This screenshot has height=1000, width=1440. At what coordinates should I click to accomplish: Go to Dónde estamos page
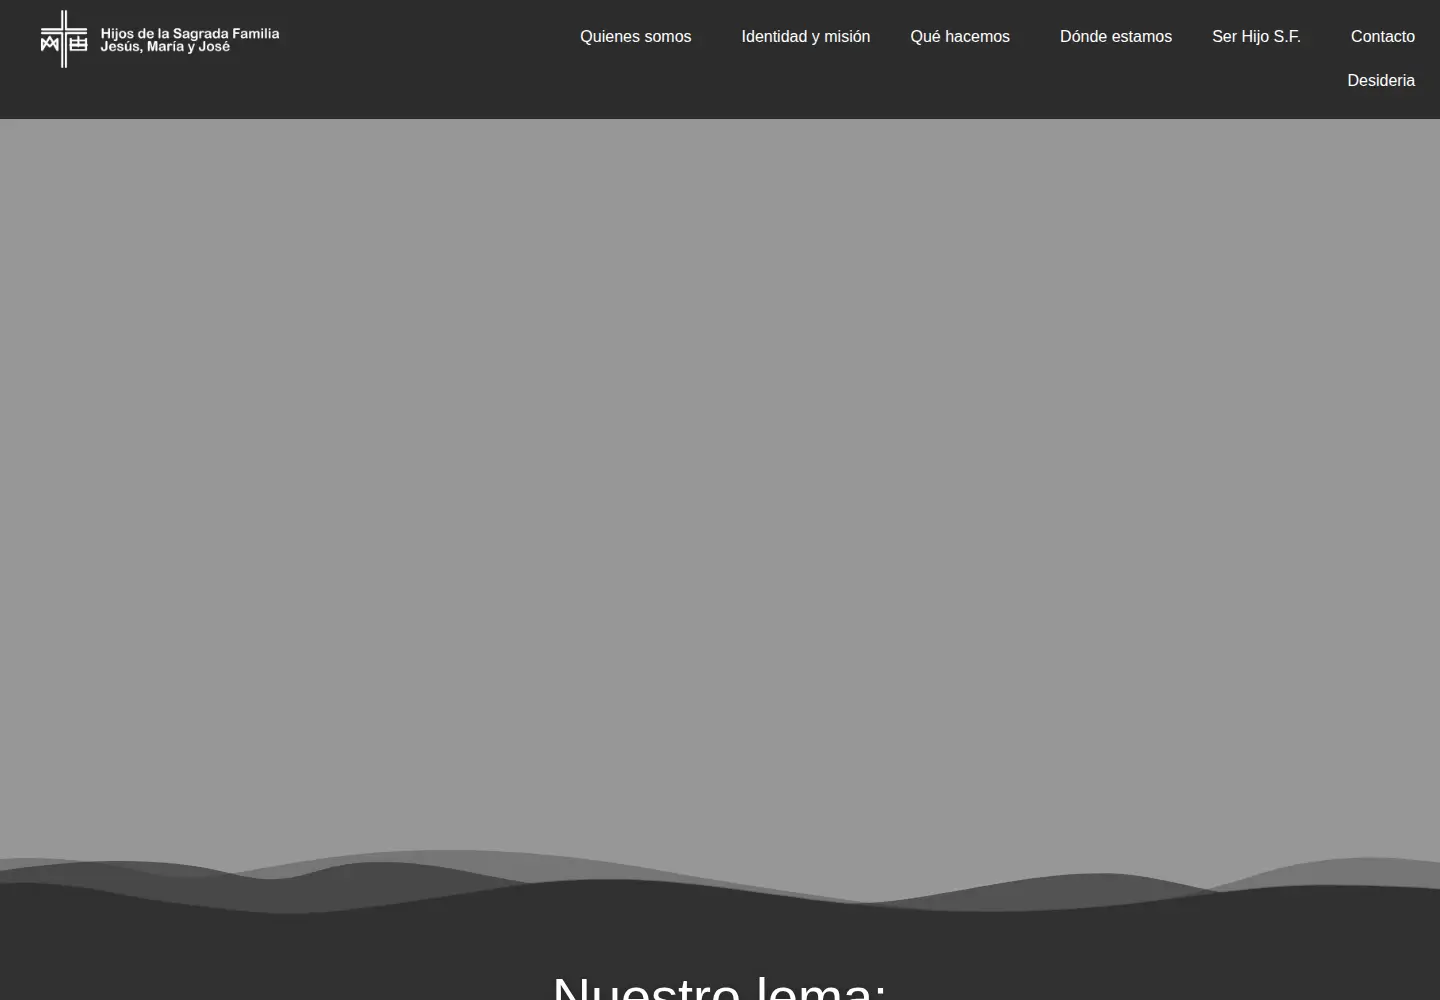pos(1116,37)
